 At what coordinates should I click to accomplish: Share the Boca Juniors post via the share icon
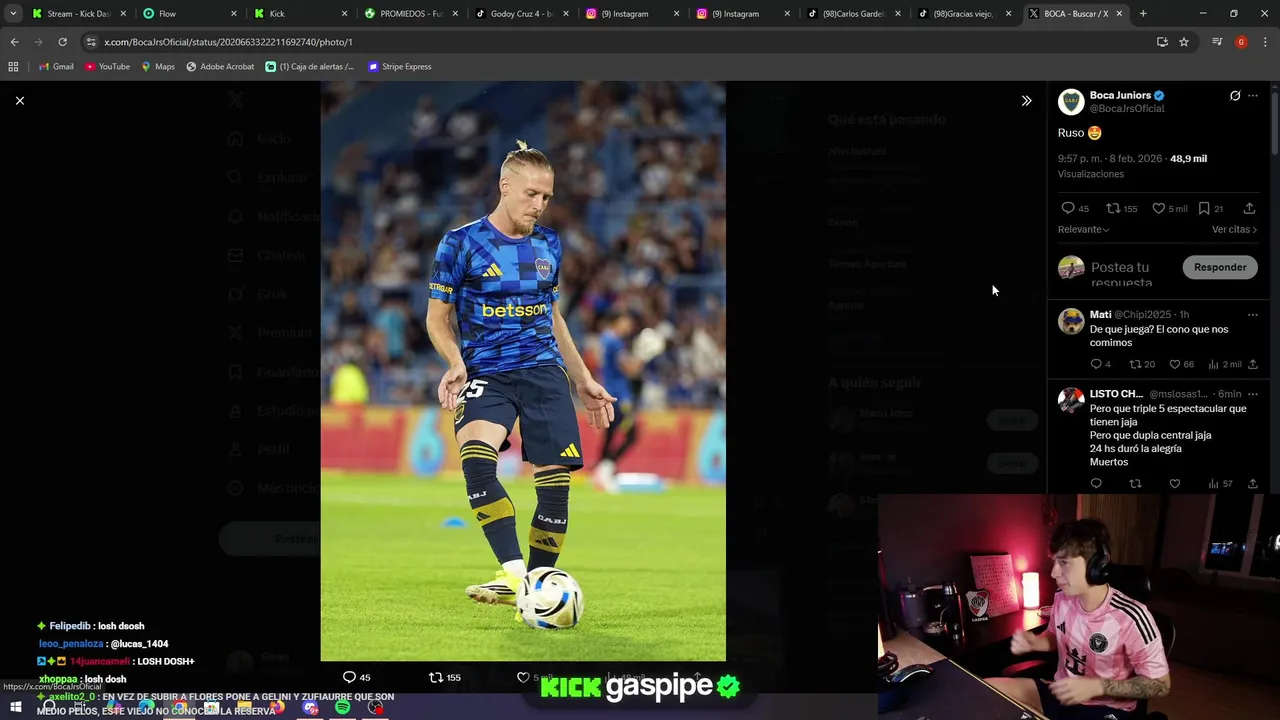coord(1249,208)
